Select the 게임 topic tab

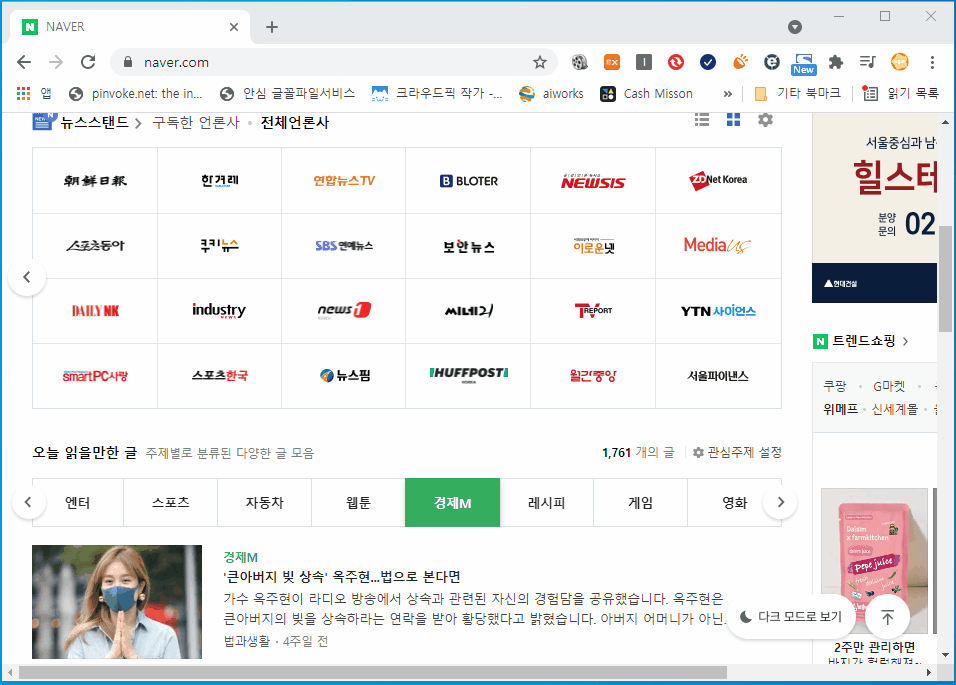pyautogui.click(x=640, y=503)
